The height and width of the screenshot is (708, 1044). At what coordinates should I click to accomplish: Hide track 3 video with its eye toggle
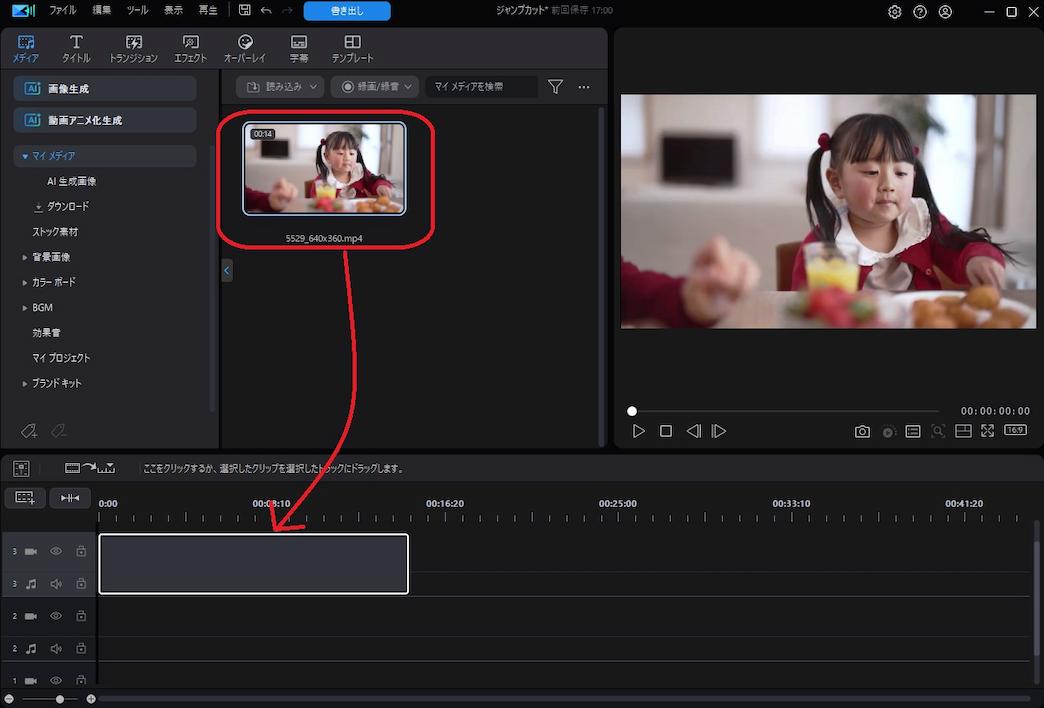pos(55,550)
